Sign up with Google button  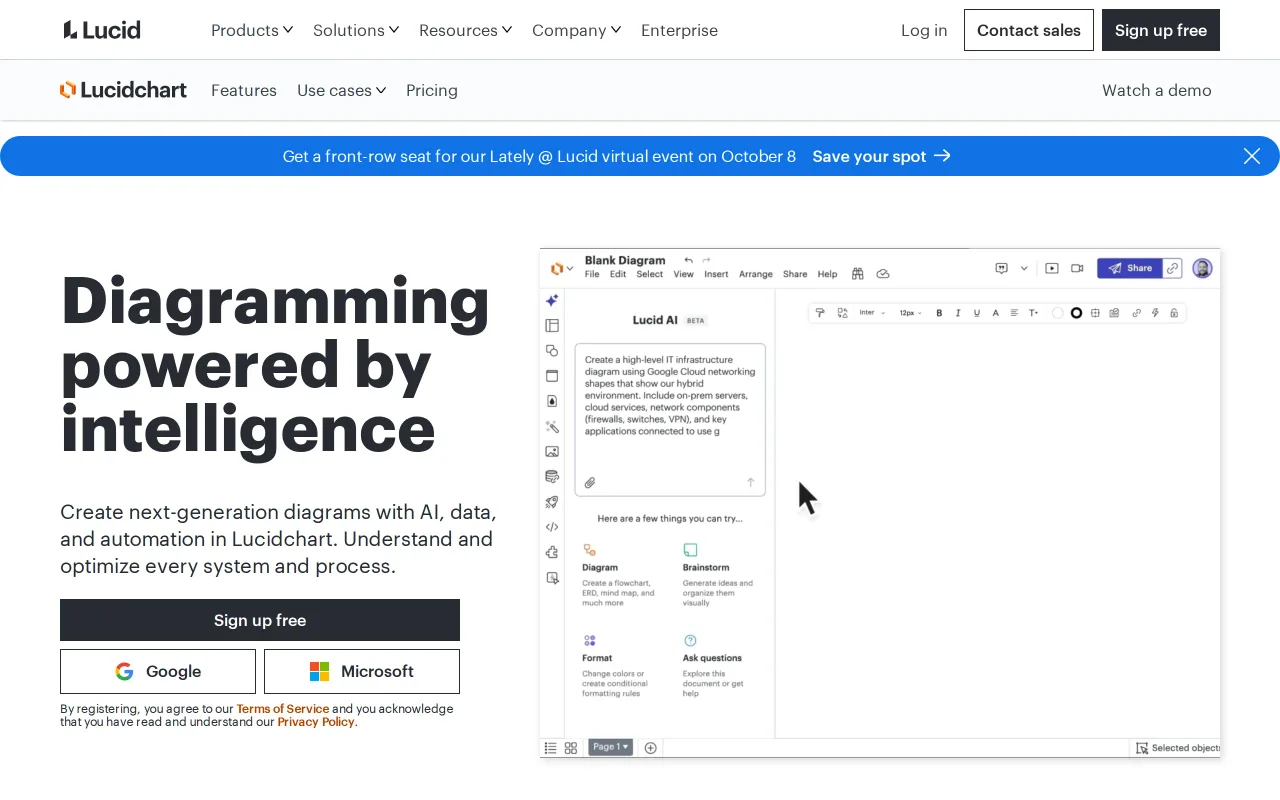pos(158,671)
